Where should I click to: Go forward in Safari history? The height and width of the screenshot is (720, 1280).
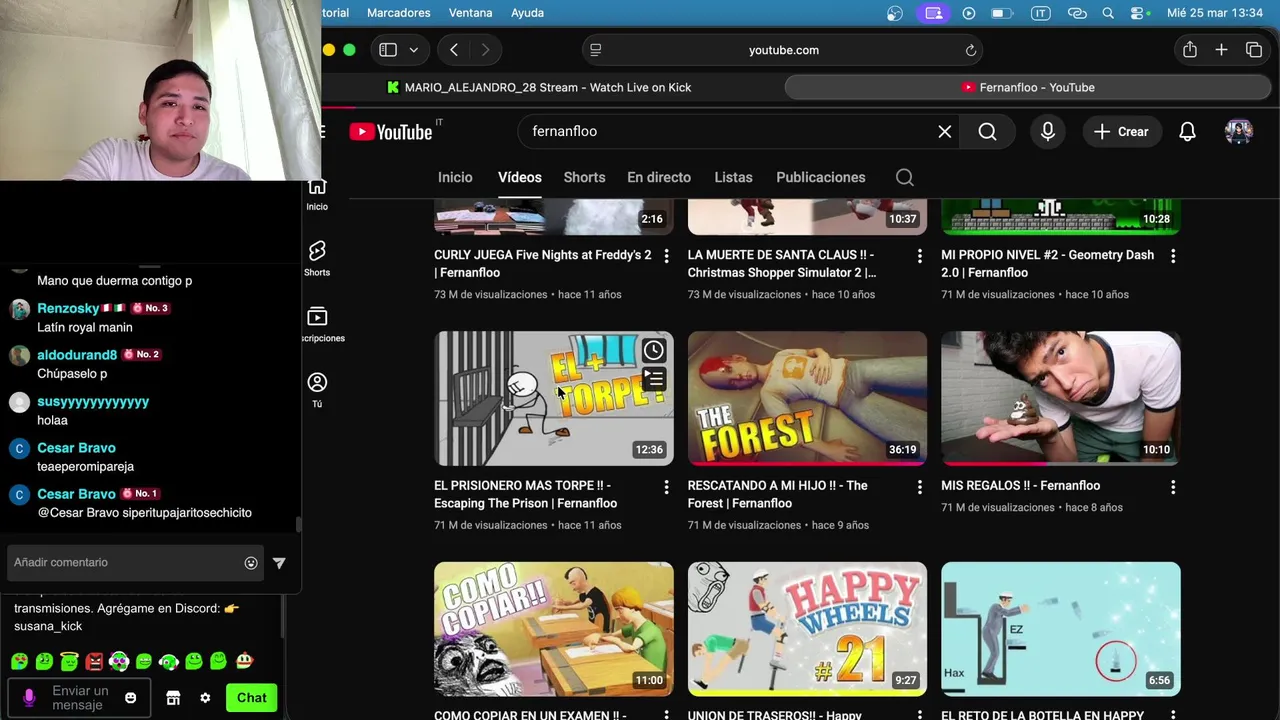coord(485,50)
